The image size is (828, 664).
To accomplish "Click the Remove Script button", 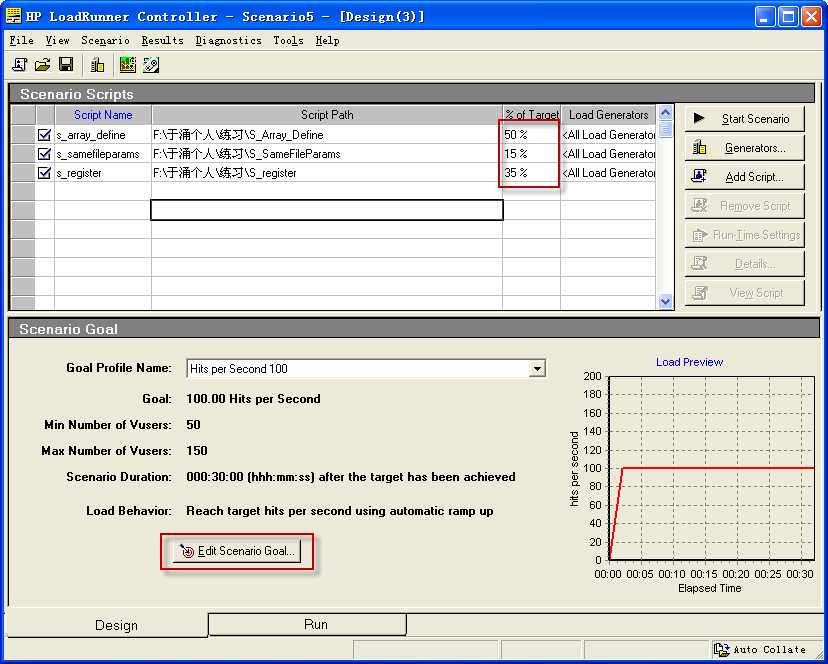I will (x=745, y=206).
